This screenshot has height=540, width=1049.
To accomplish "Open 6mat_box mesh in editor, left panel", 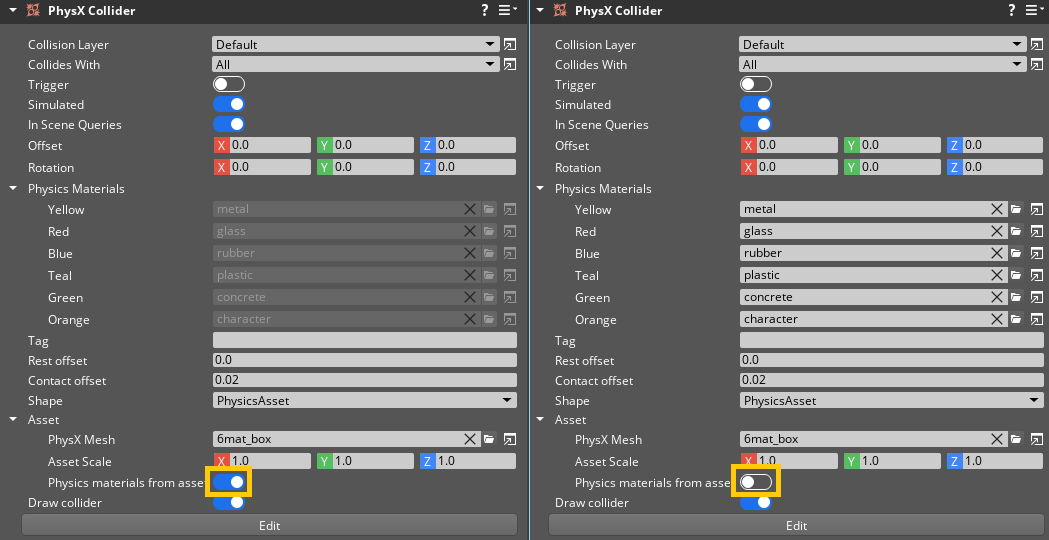I will click(510, 440).
